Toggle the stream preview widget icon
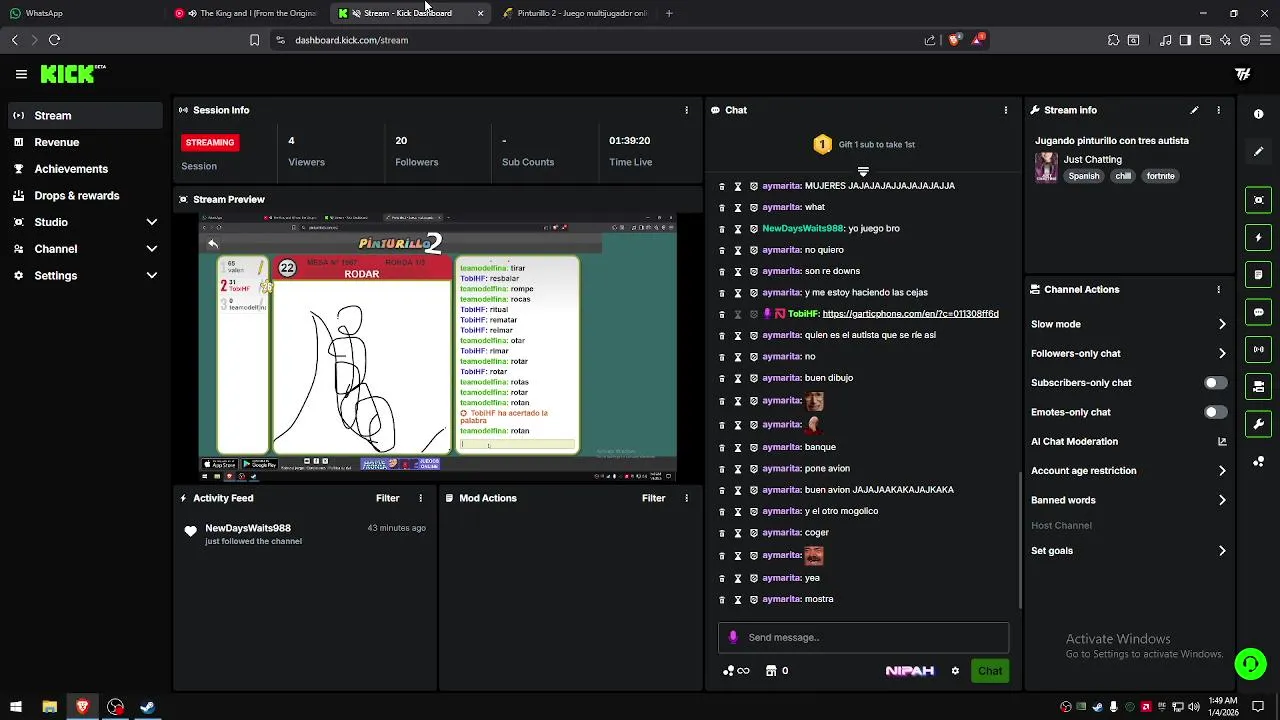This screenshot has height=720, width=1280. (1259, 200)
